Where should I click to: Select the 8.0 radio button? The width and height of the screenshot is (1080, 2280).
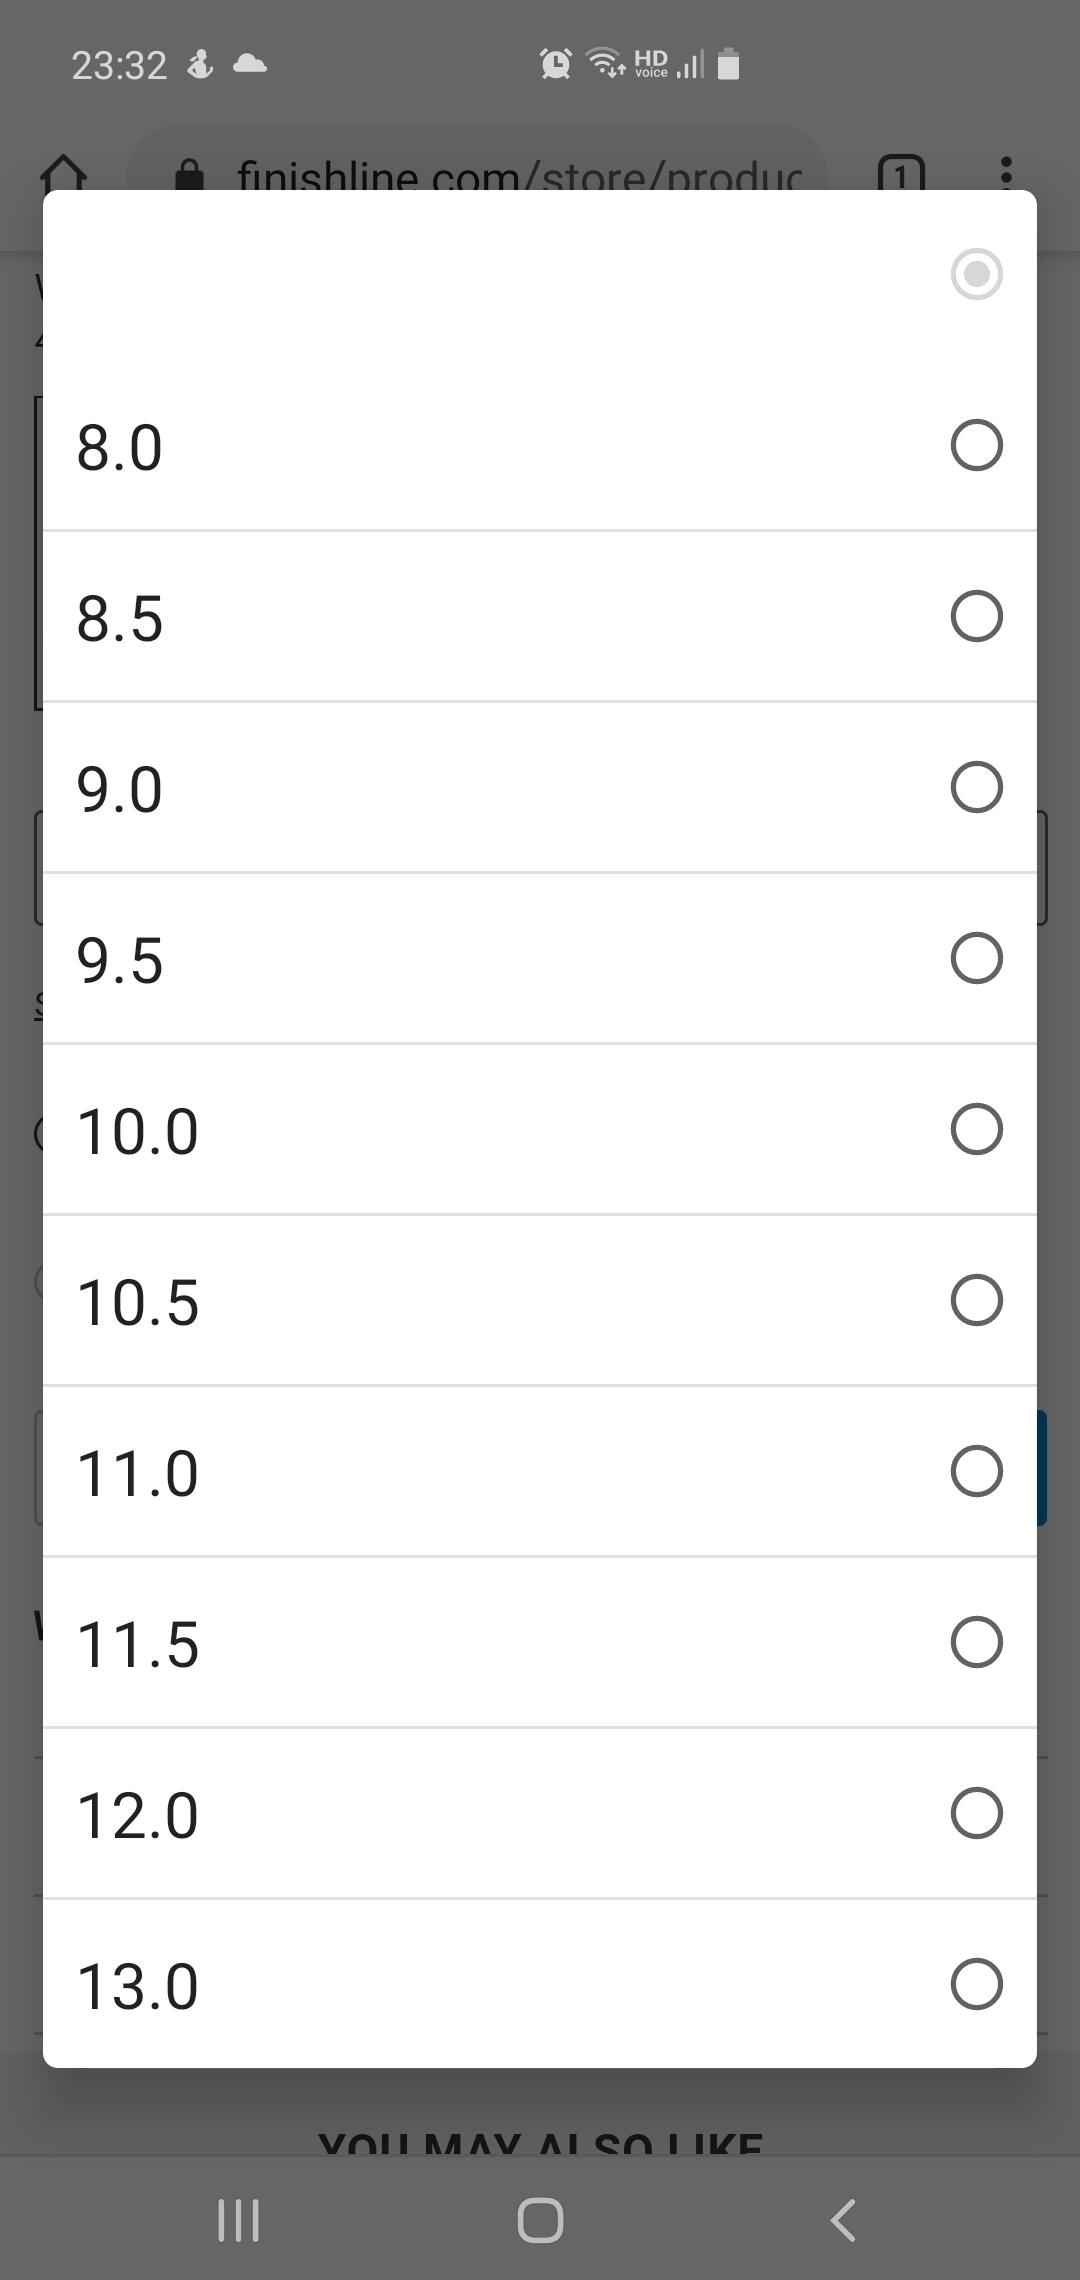[x=976, y=445]
